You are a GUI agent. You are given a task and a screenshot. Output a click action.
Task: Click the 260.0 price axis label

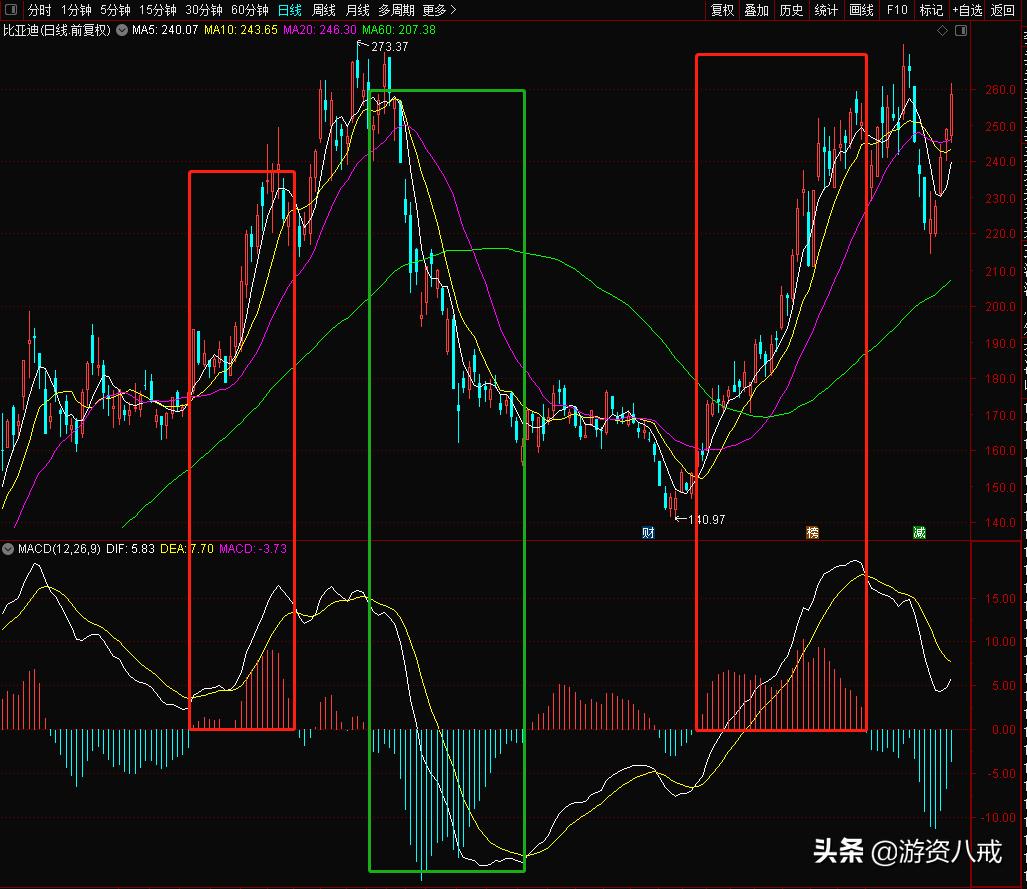tap(1000, 90)
